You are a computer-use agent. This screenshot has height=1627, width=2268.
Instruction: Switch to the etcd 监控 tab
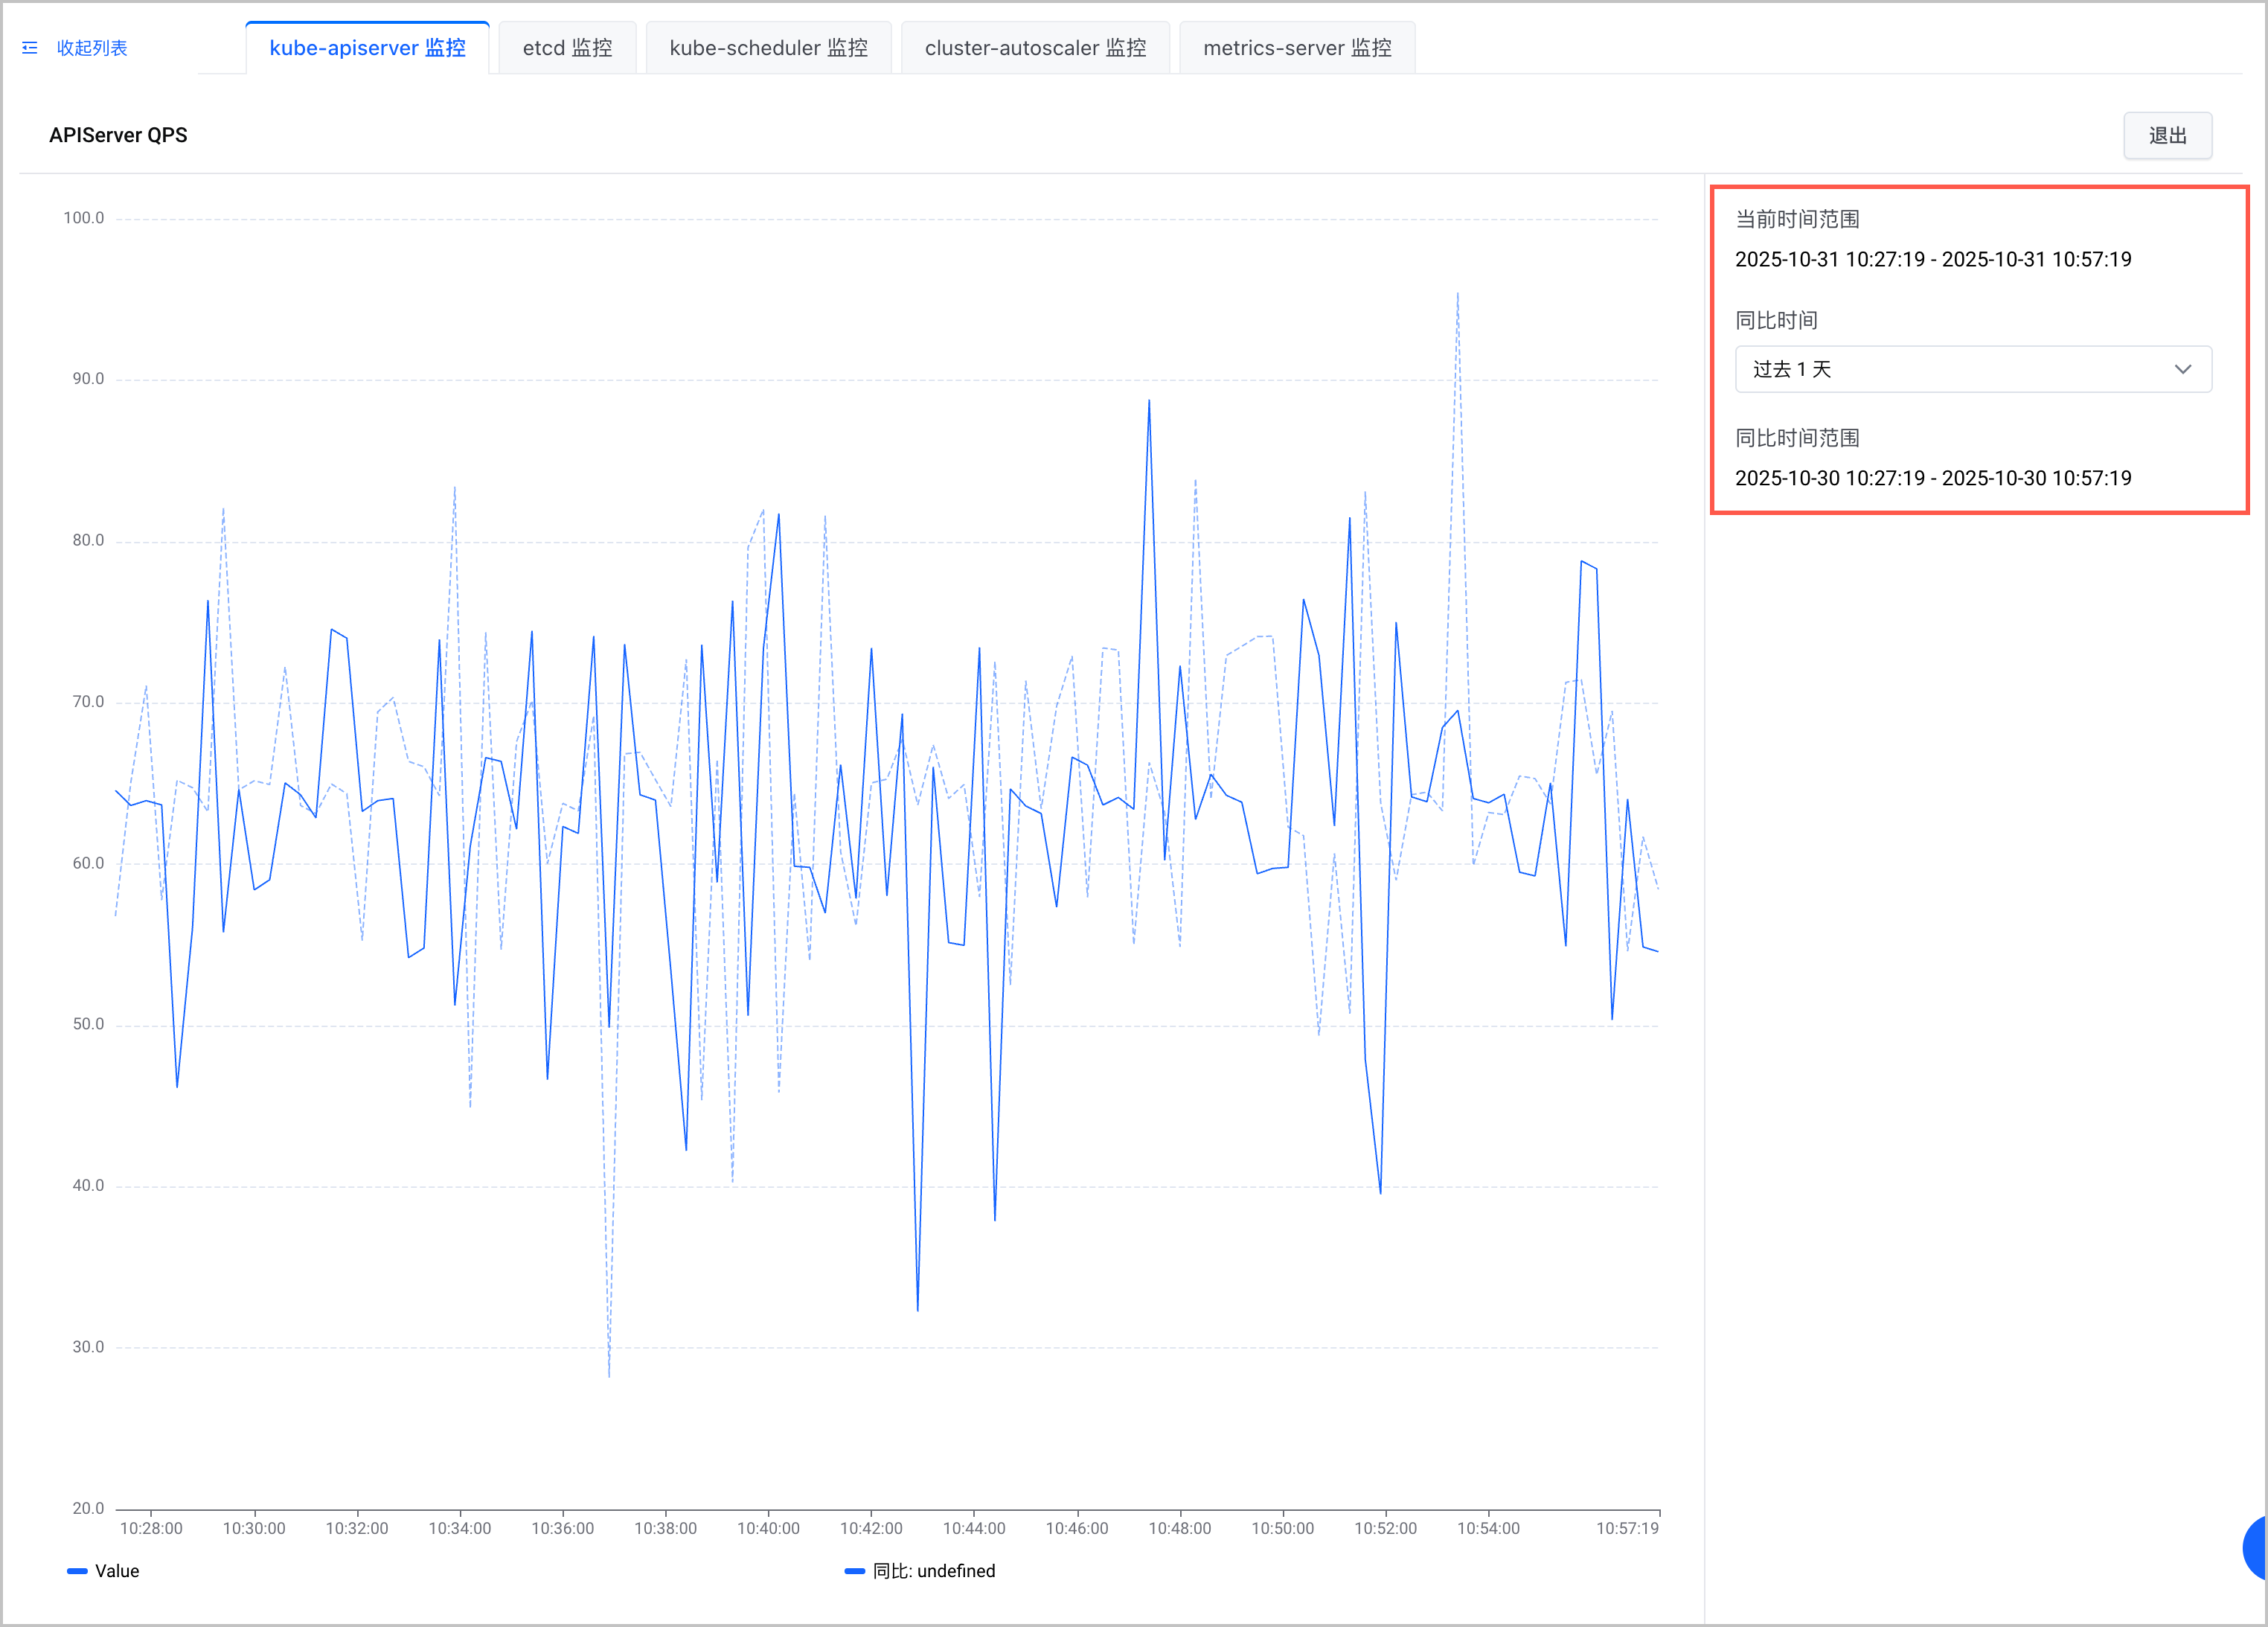[x=567, y=48]
